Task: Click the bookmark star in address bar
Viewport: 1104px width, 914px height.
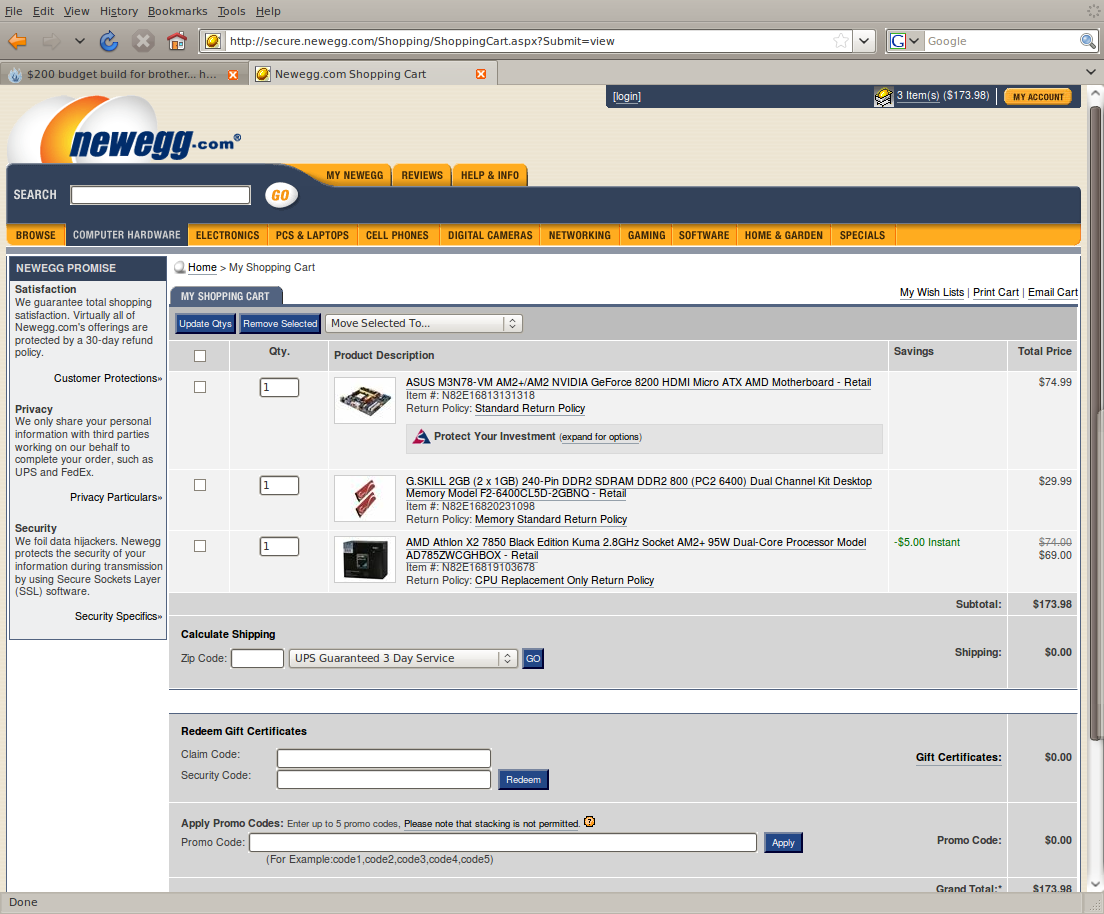Action: click(x=841, y=41)
